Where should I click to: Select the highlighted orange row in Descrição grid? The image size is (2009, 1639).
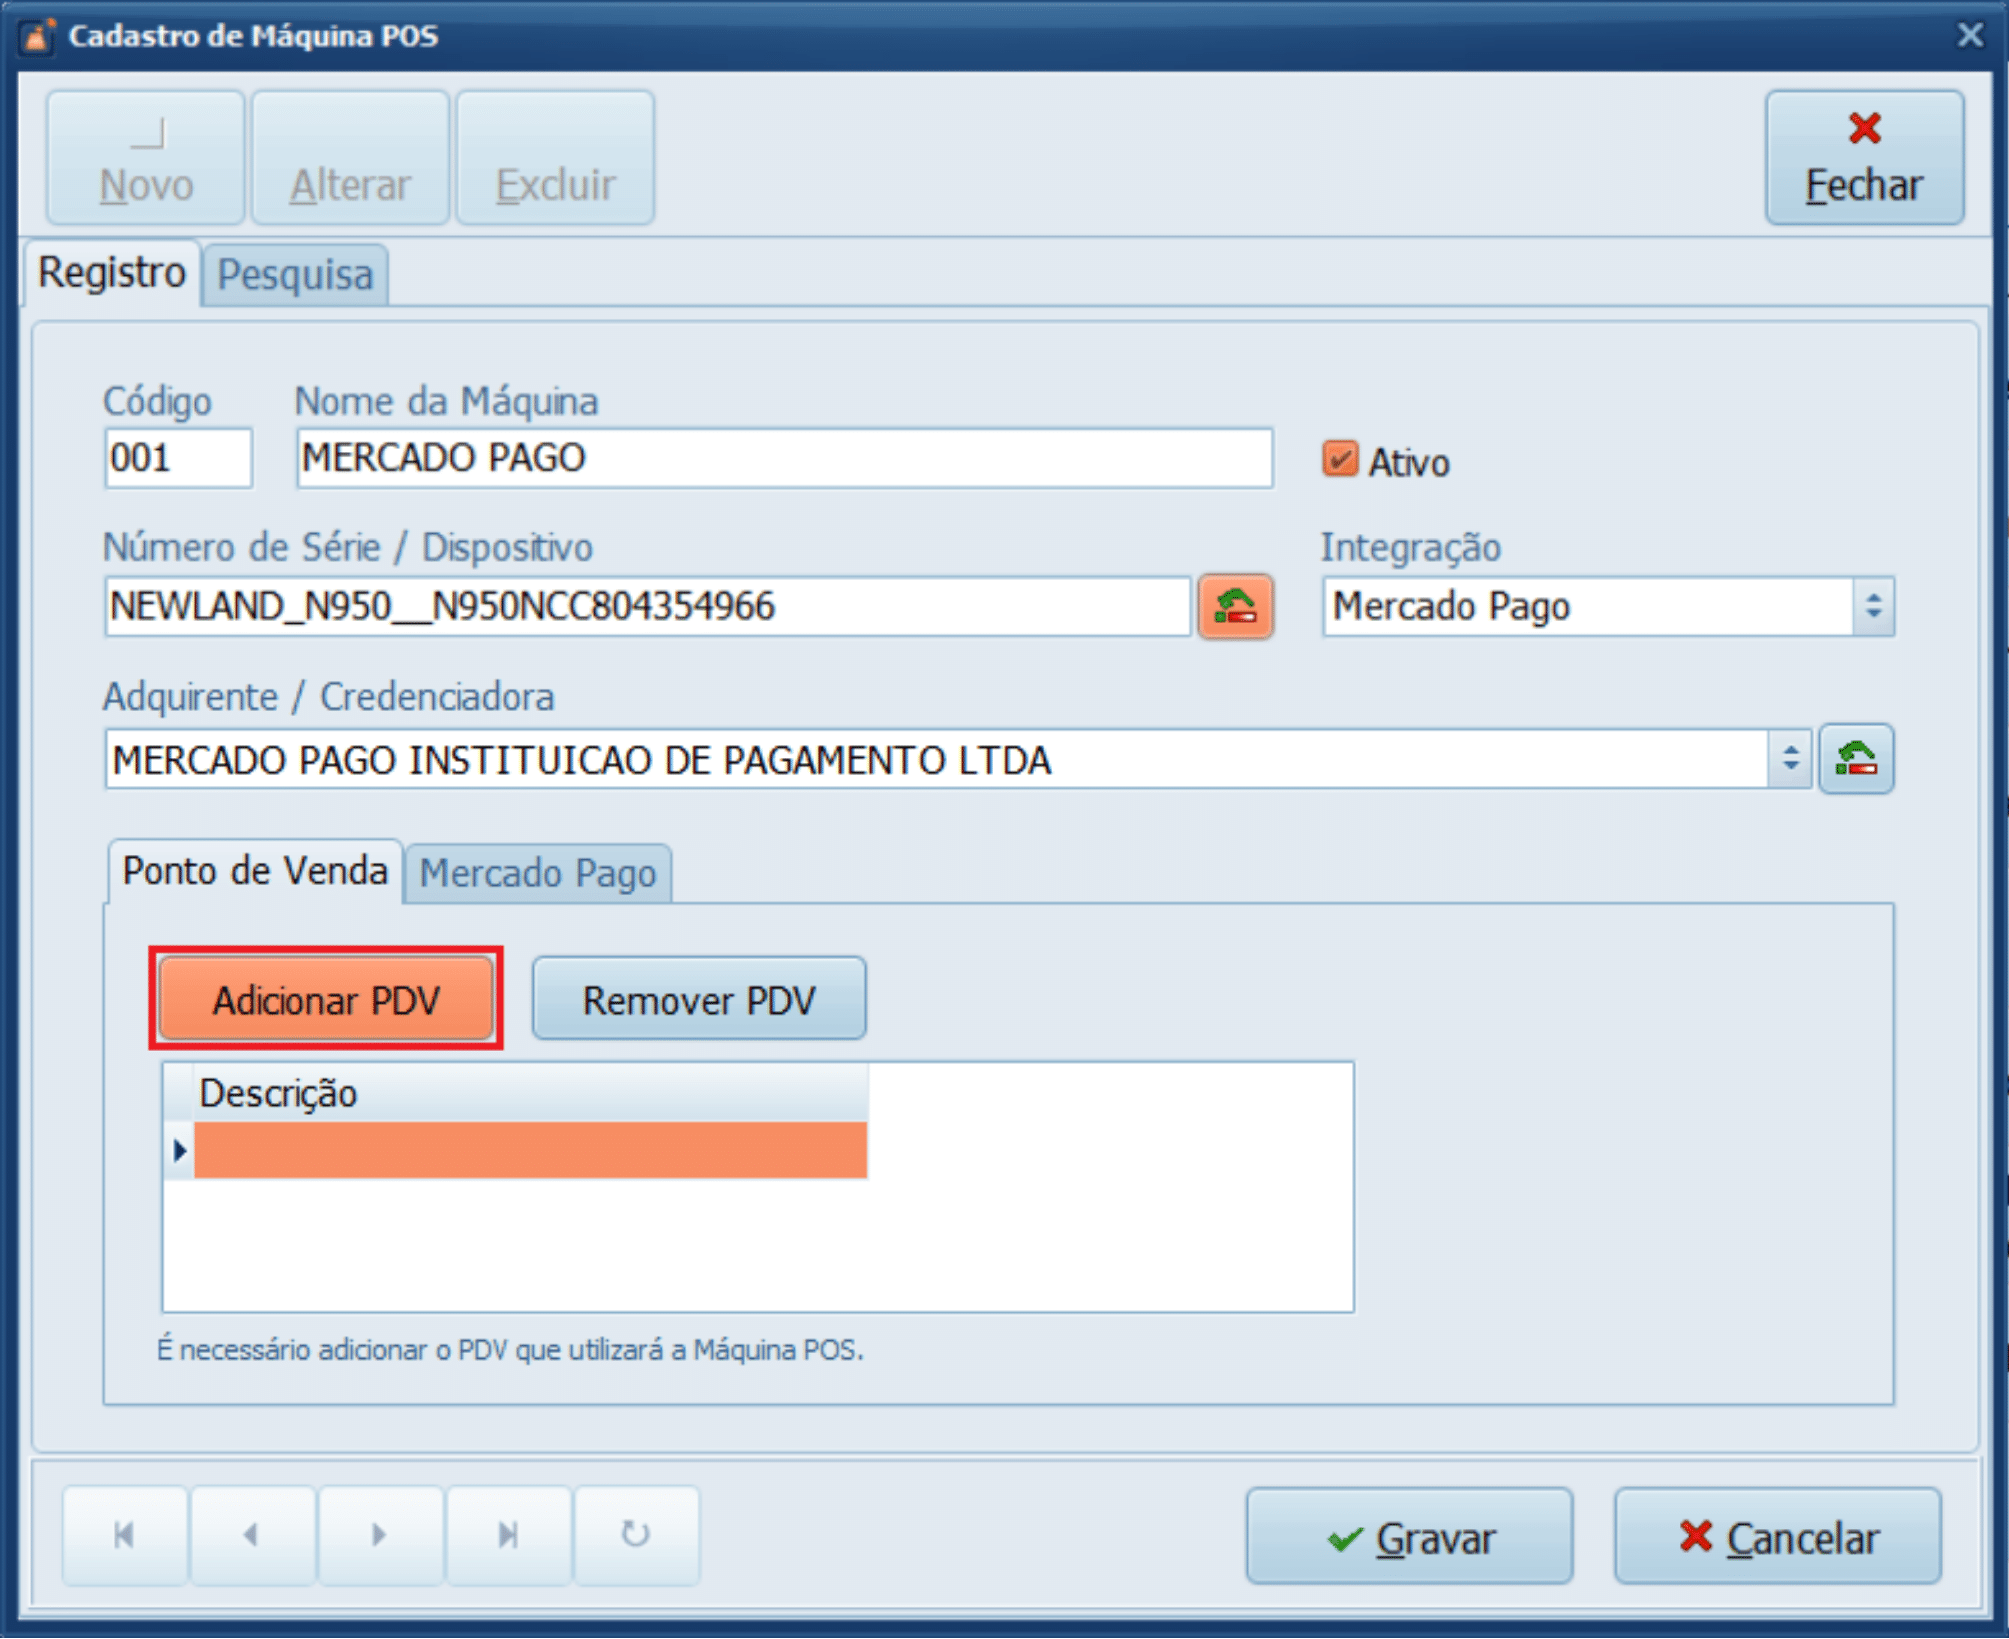click(x=530, y=1150)
